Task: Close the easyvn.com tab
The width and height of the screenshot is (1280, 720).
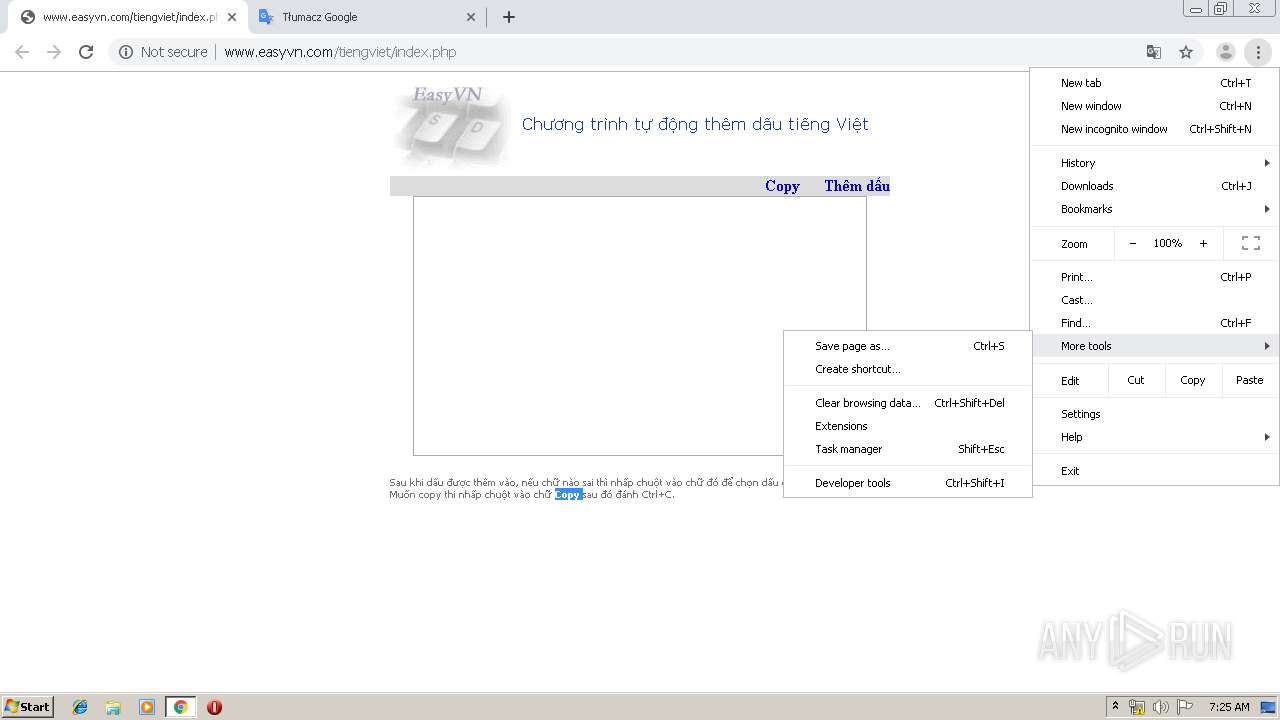Action: pos(232,17)
